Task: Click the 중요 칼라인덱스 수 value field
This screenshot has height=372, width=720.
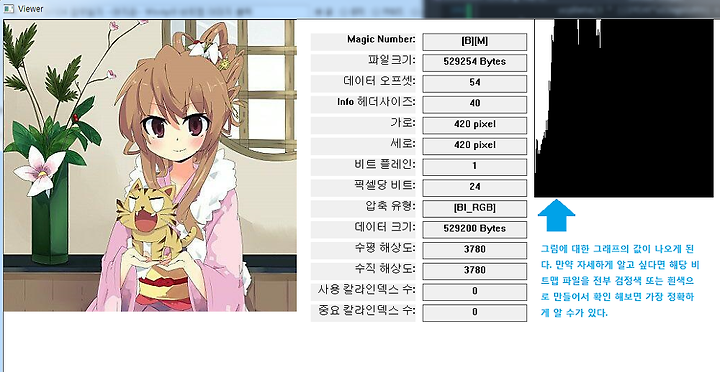Action: pos(474,312)
